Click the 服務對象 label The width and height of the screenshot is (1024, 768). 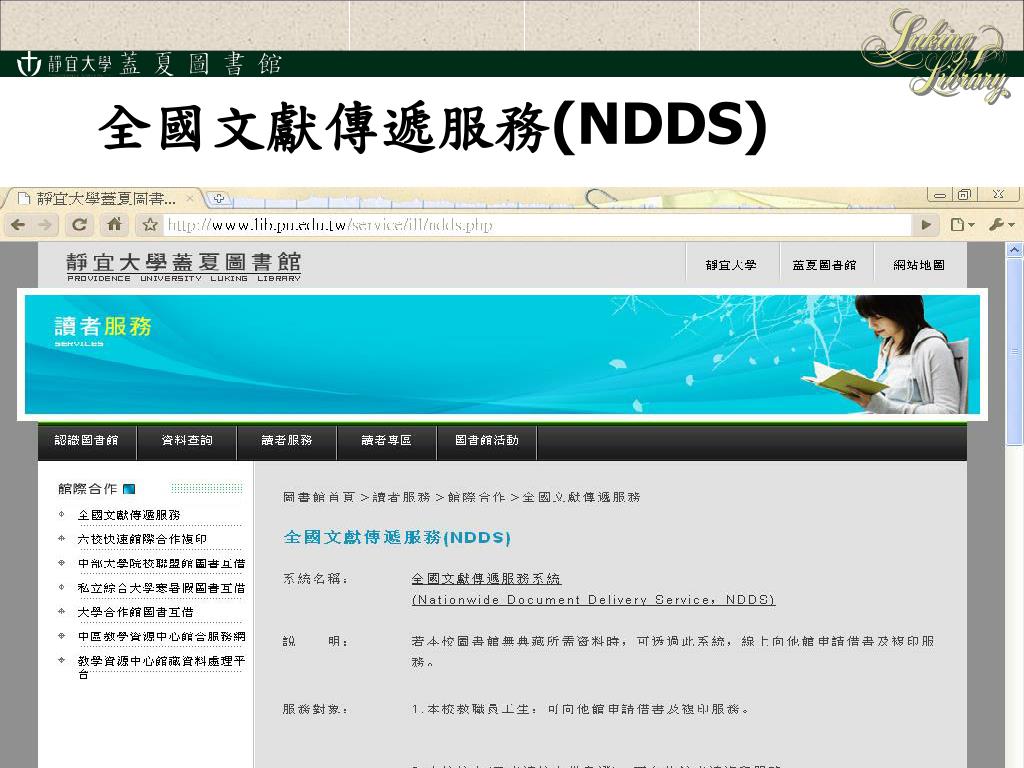315,709
